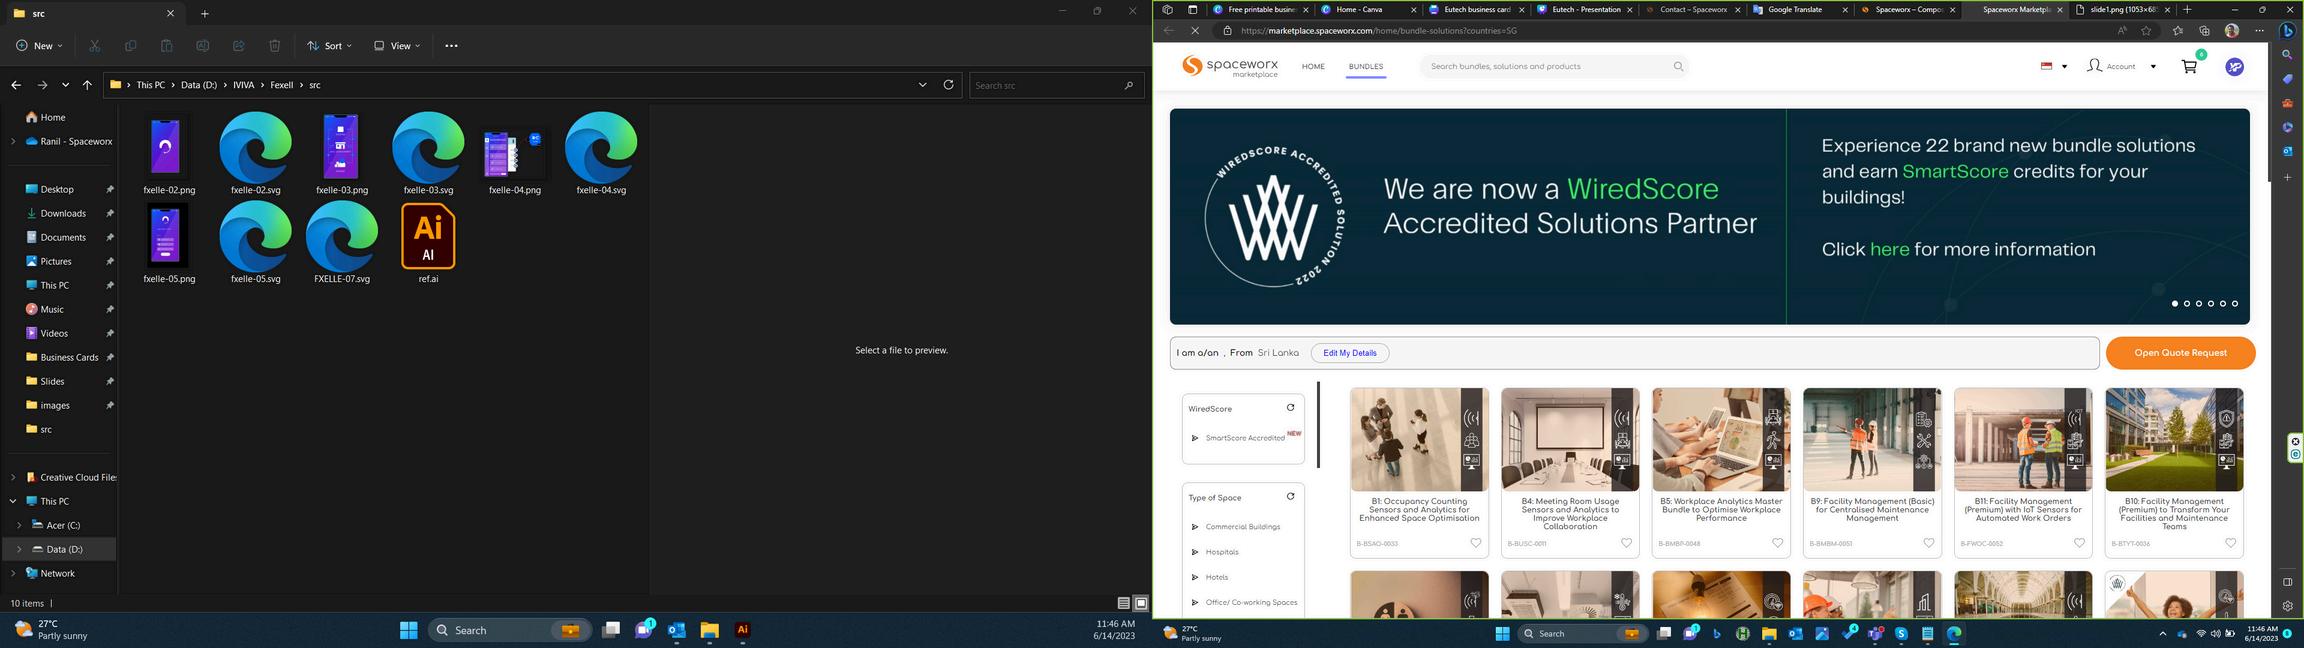2304x648 pixels.
Task: Reset the Type of Space filter refresh icon
Action: click(x=1290, y=496)
